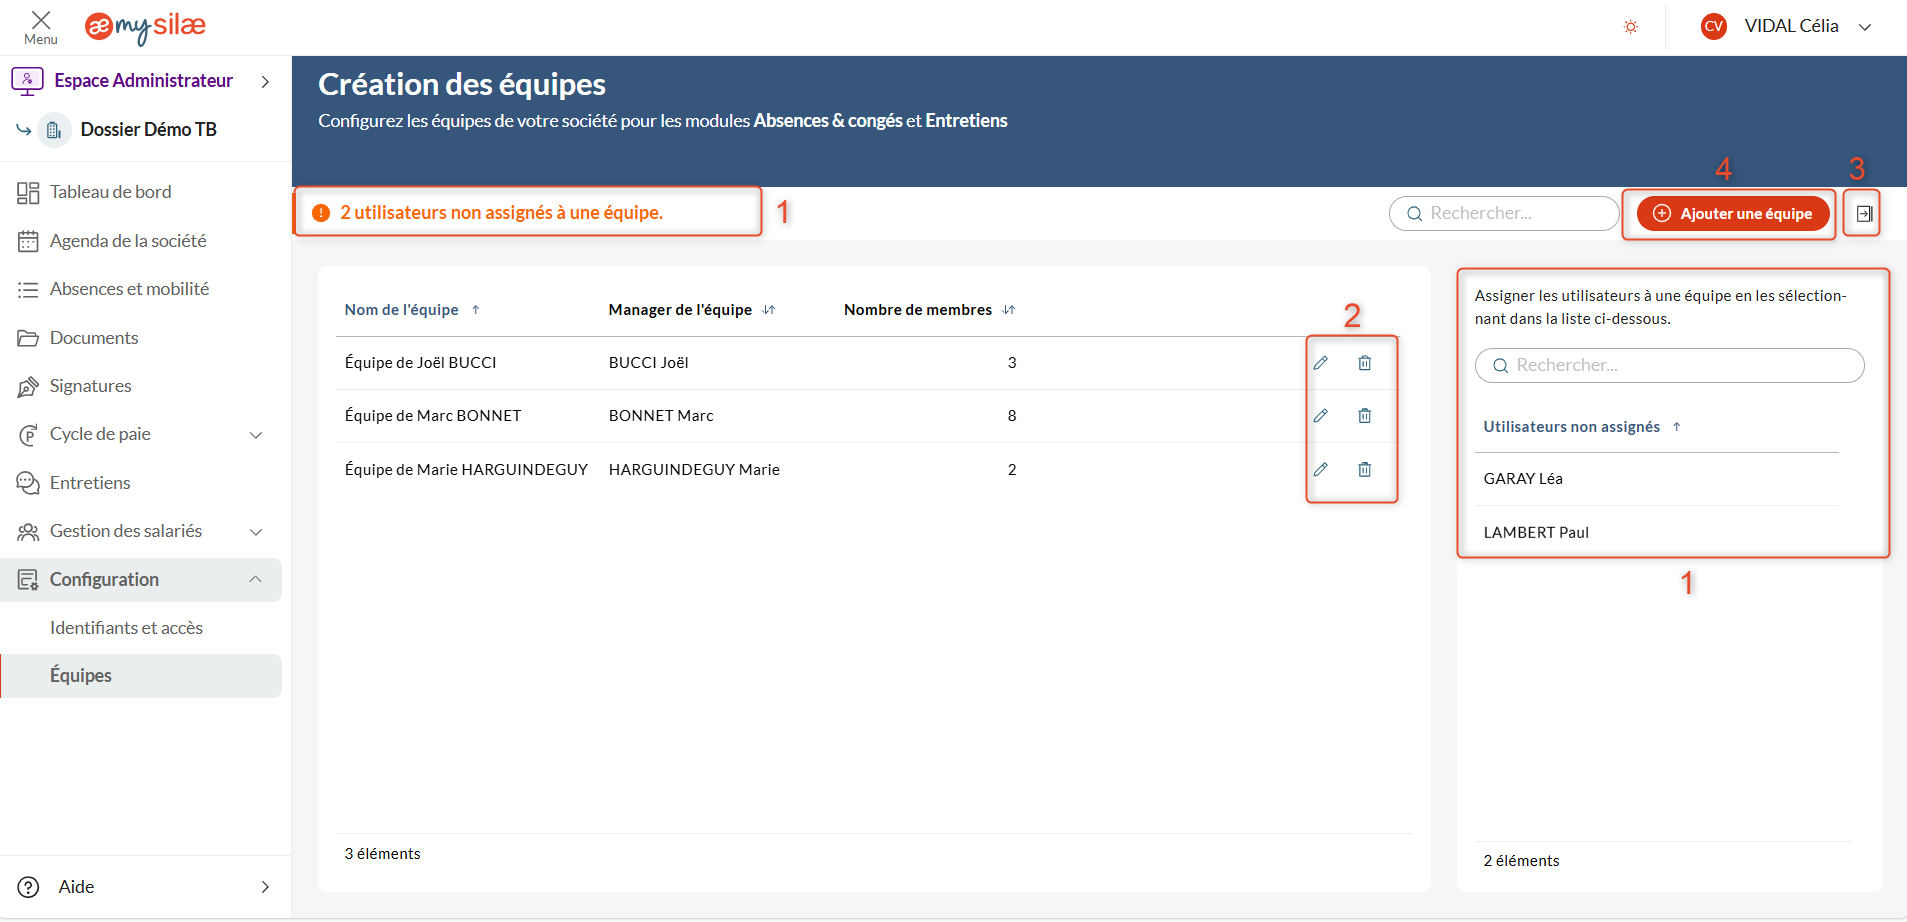This screenshot has width=1907, height=922.
Task: Click the CV user avatar
Action: point(1714,27)
